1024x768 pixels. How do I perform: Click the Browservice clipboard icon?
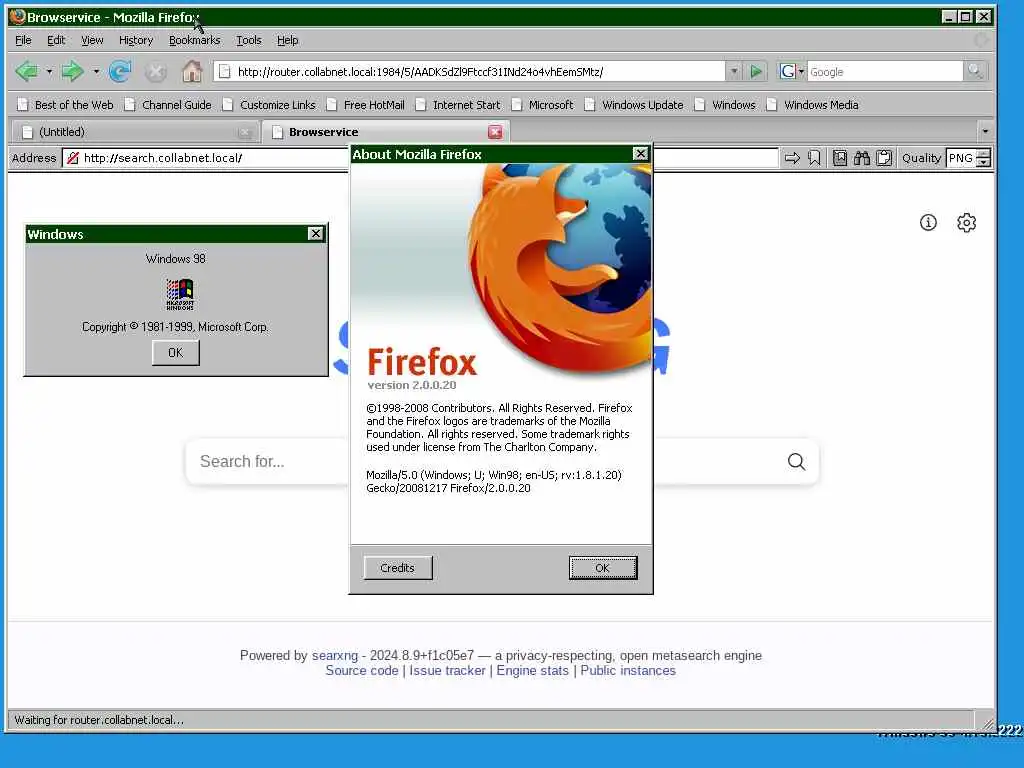pyautogui.click(x=884, y=158)
